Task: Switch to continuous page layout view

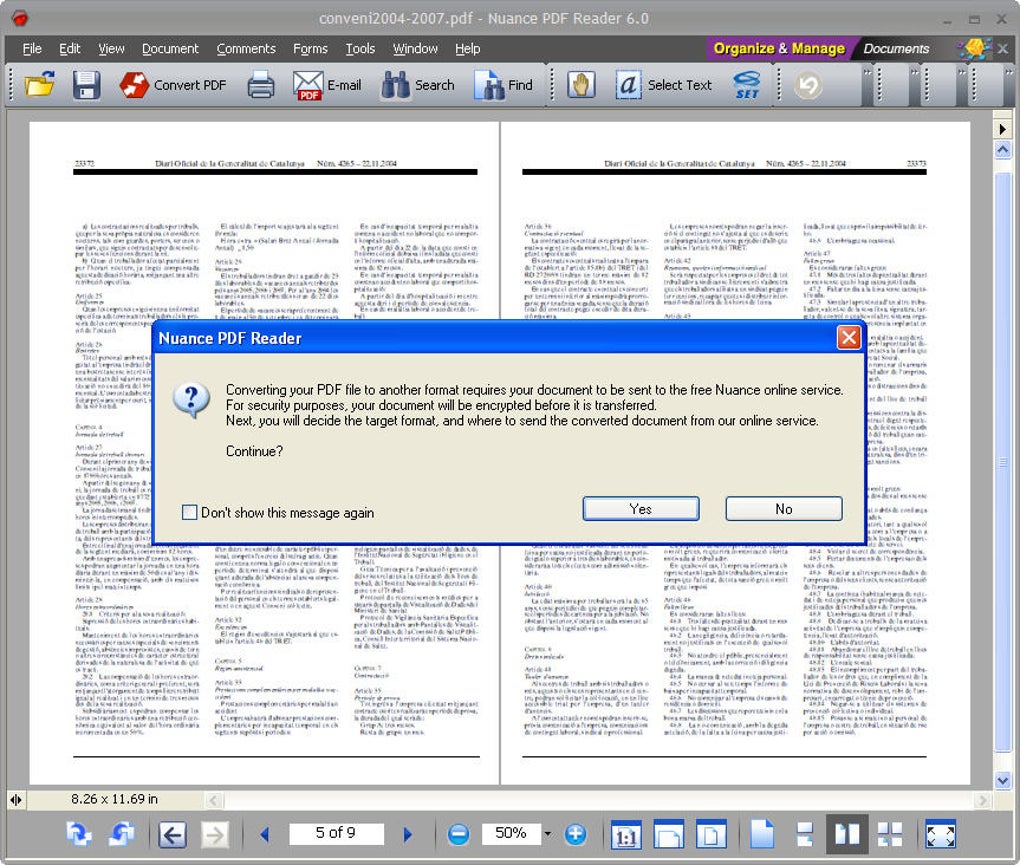Action: (x=805, y=834)
